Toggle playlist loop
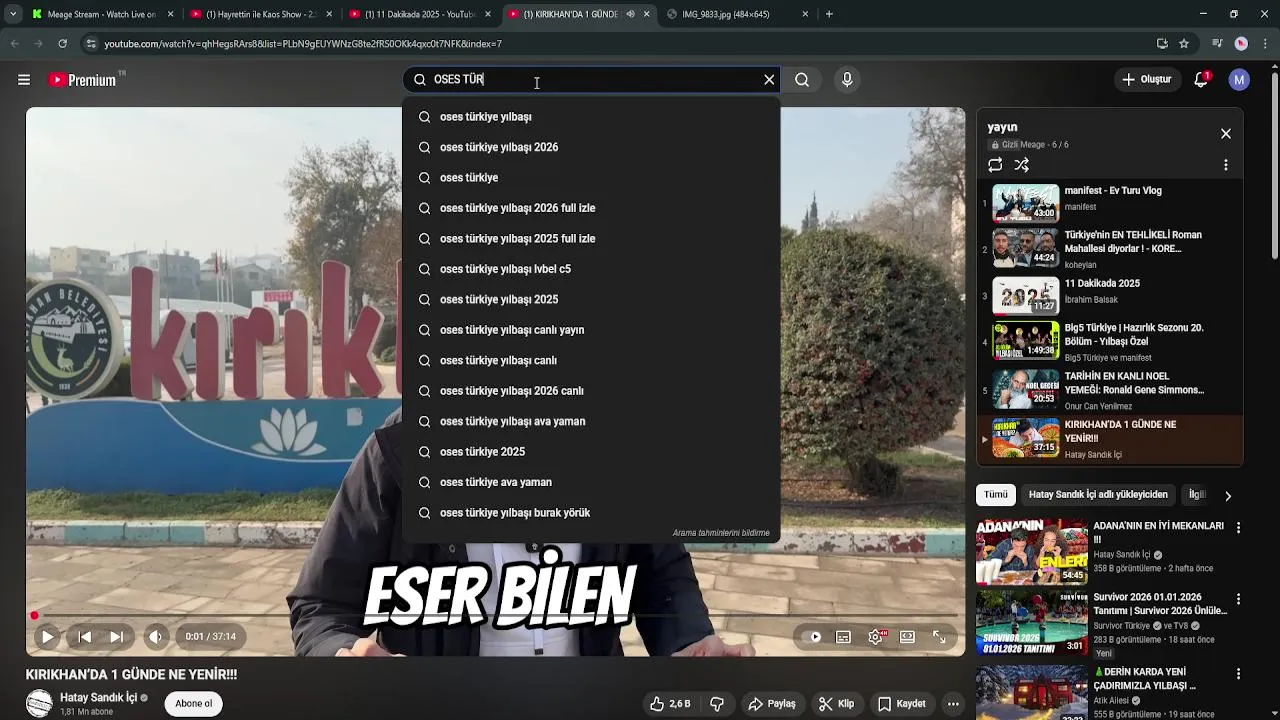Image resolution: width=1280 pixels, height=720 pixels. (x=995, y=165)
